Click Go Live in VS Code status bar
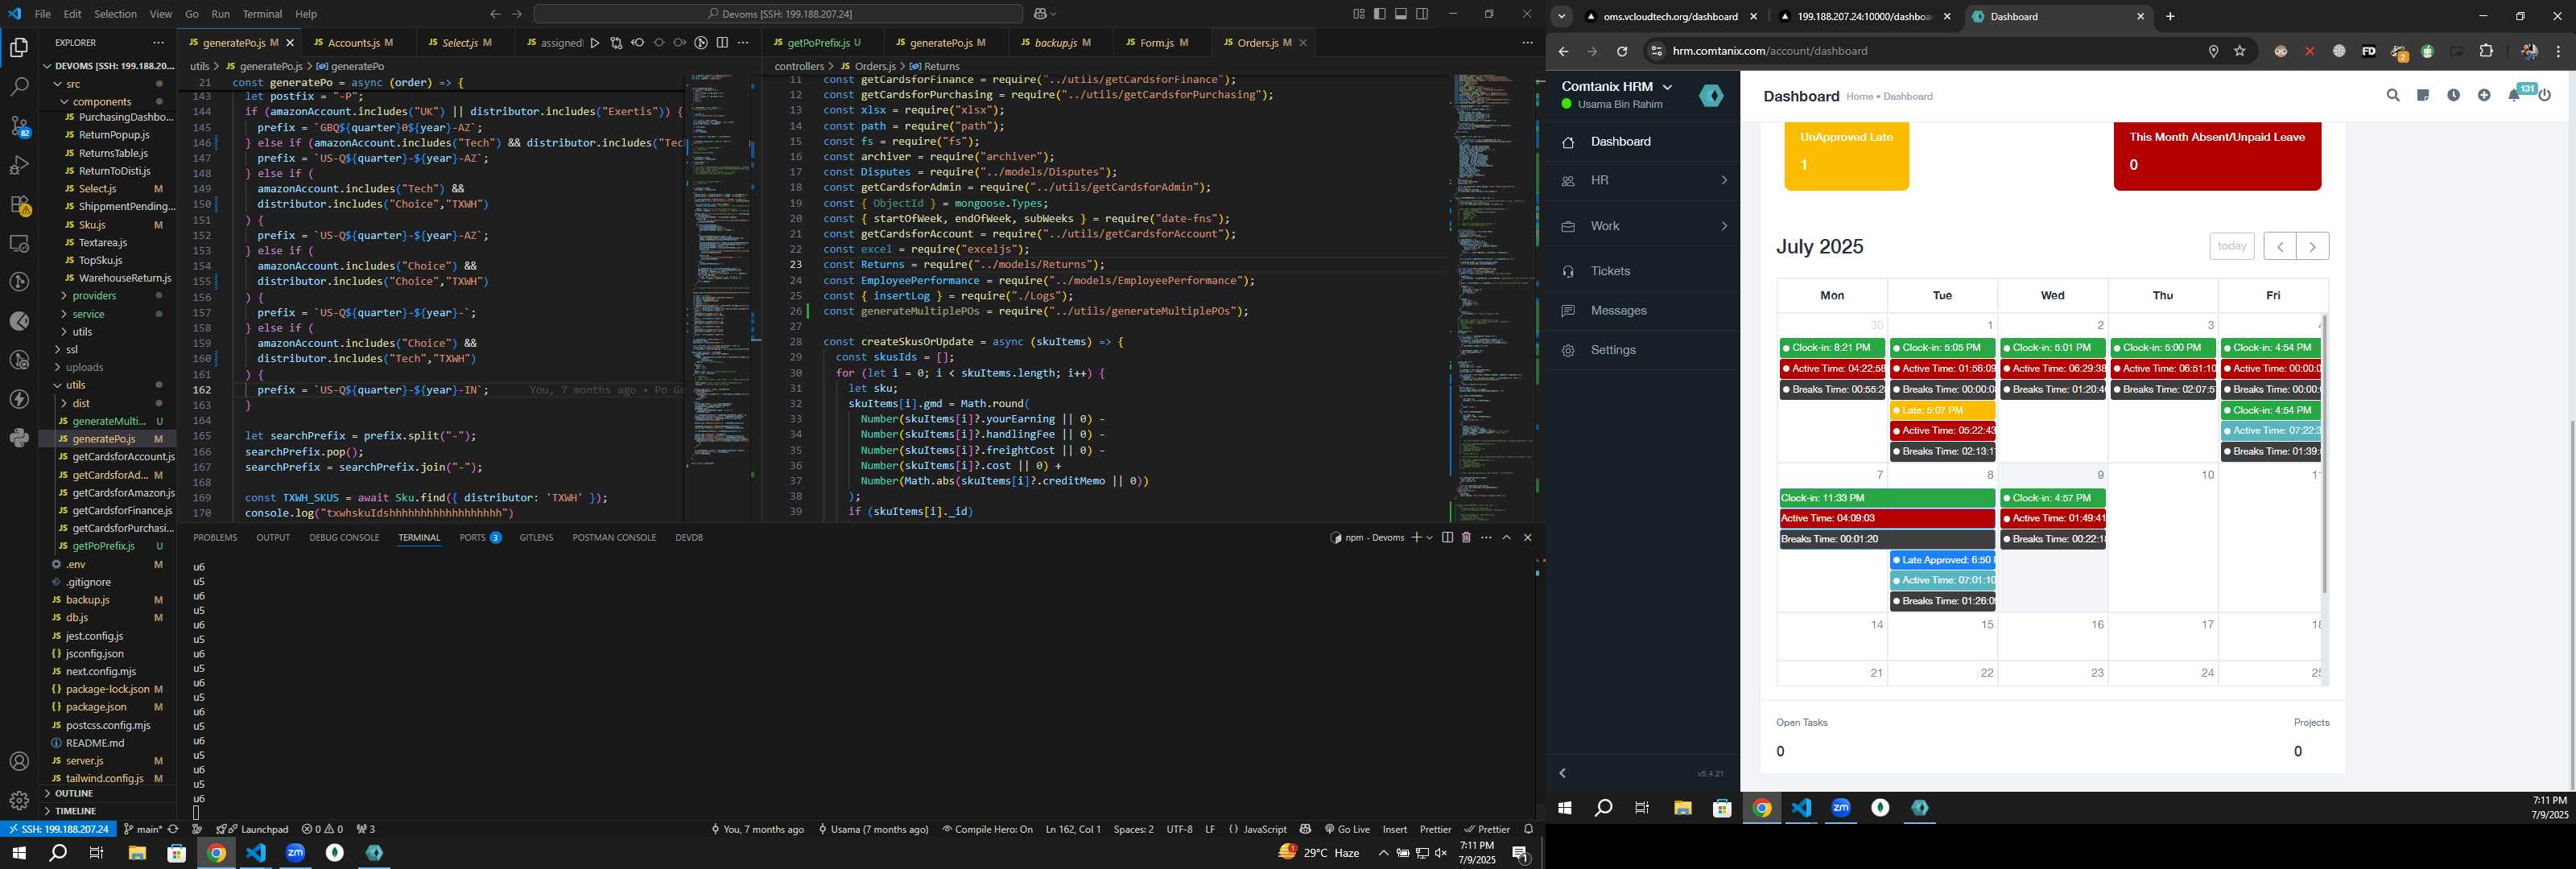2576x869 pixels. pos(1347,829)
